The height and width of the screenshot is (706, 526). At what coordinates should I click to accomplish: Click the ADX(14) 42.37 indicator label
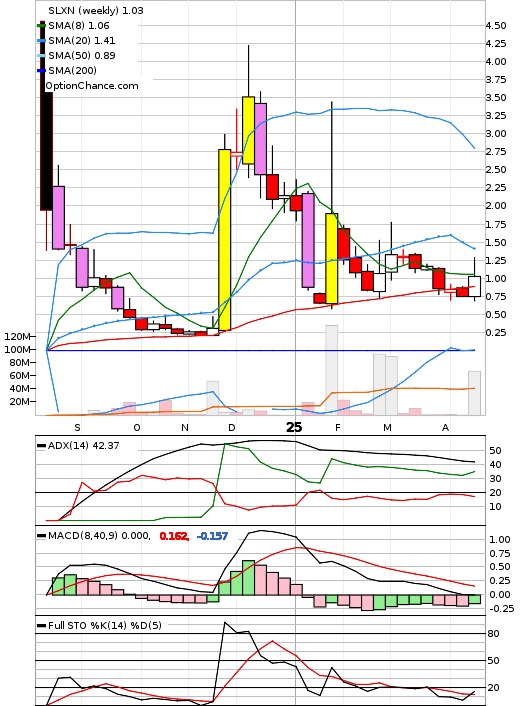click(84, 445)
